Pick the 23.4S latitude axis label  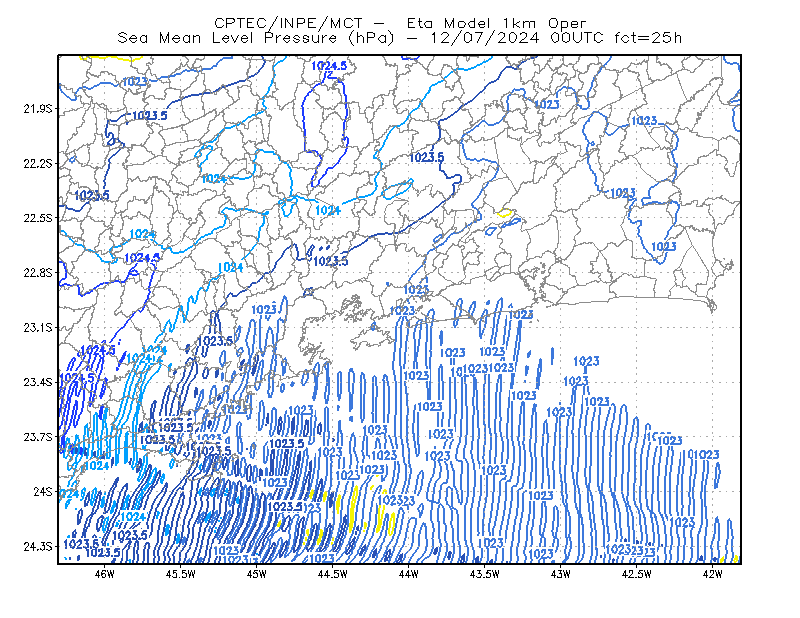tap(37, 382)
